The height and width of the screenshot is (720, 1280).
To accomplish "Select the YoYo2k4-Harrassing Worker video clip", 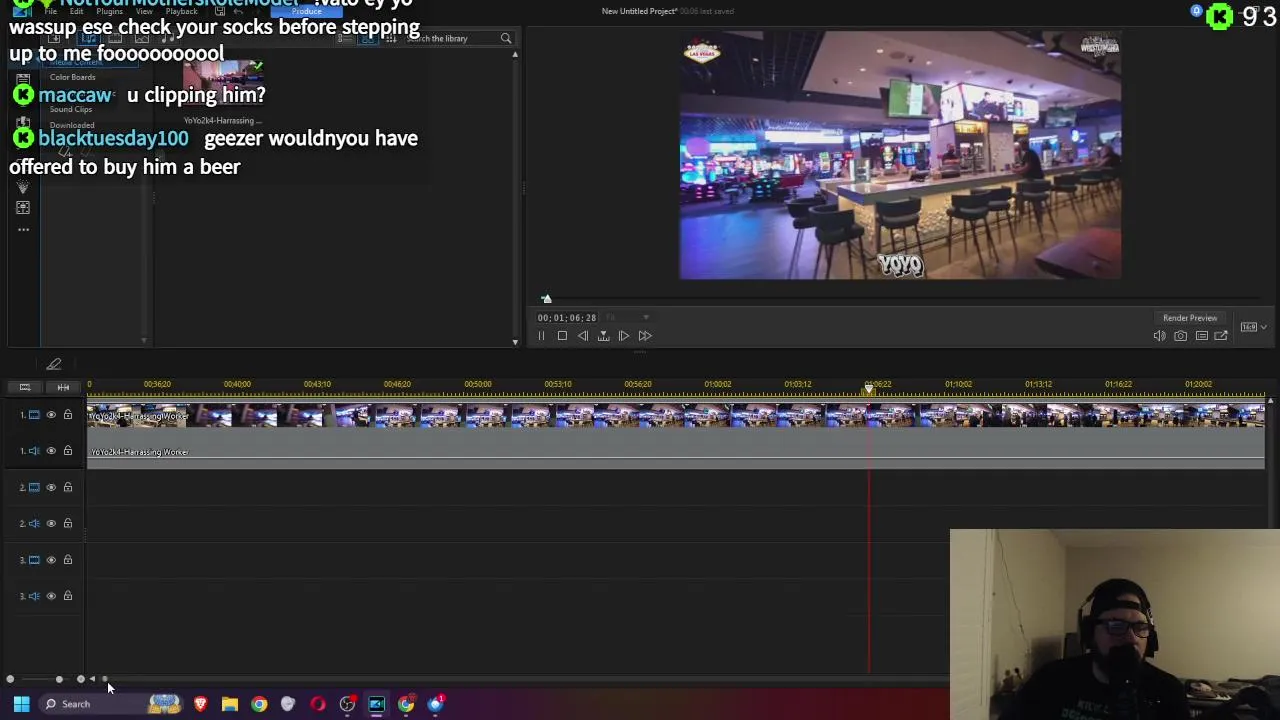I will pos(676,415).
